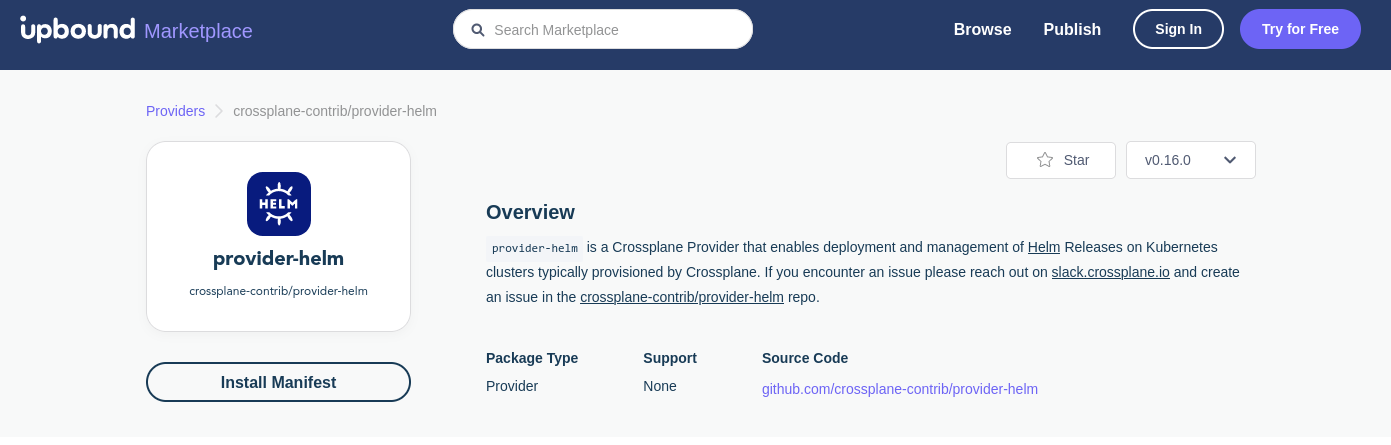
Task: Click the search magnifier icon
Action: pos(478,30)
